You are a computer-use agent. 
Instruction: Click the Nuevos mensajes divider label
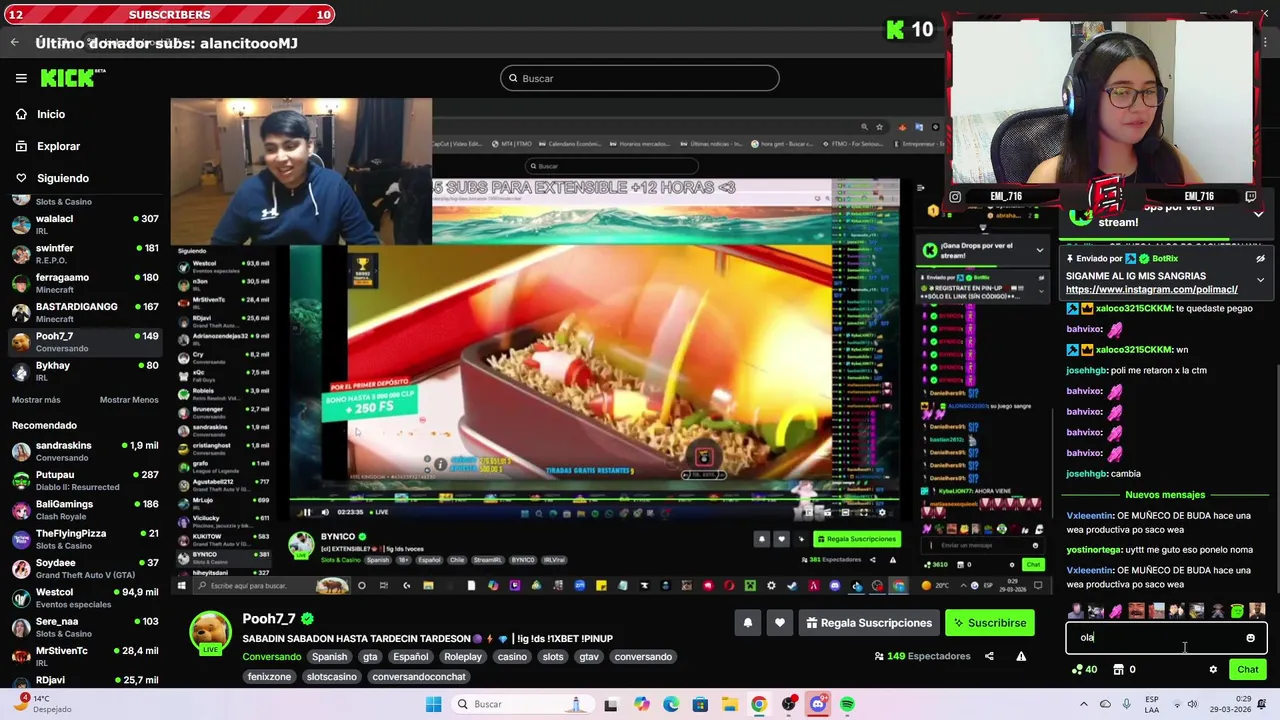[1165, 495]
